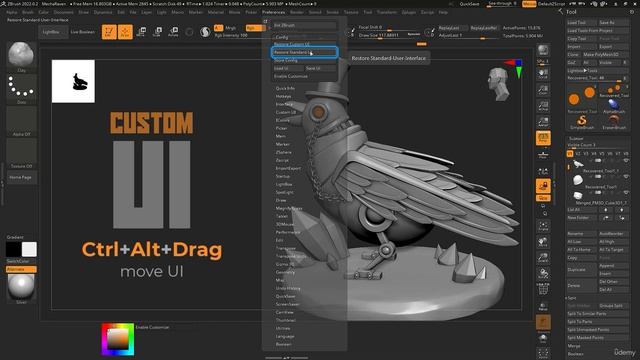Click the Frame icon in right shelf

(x=543, y=226)
